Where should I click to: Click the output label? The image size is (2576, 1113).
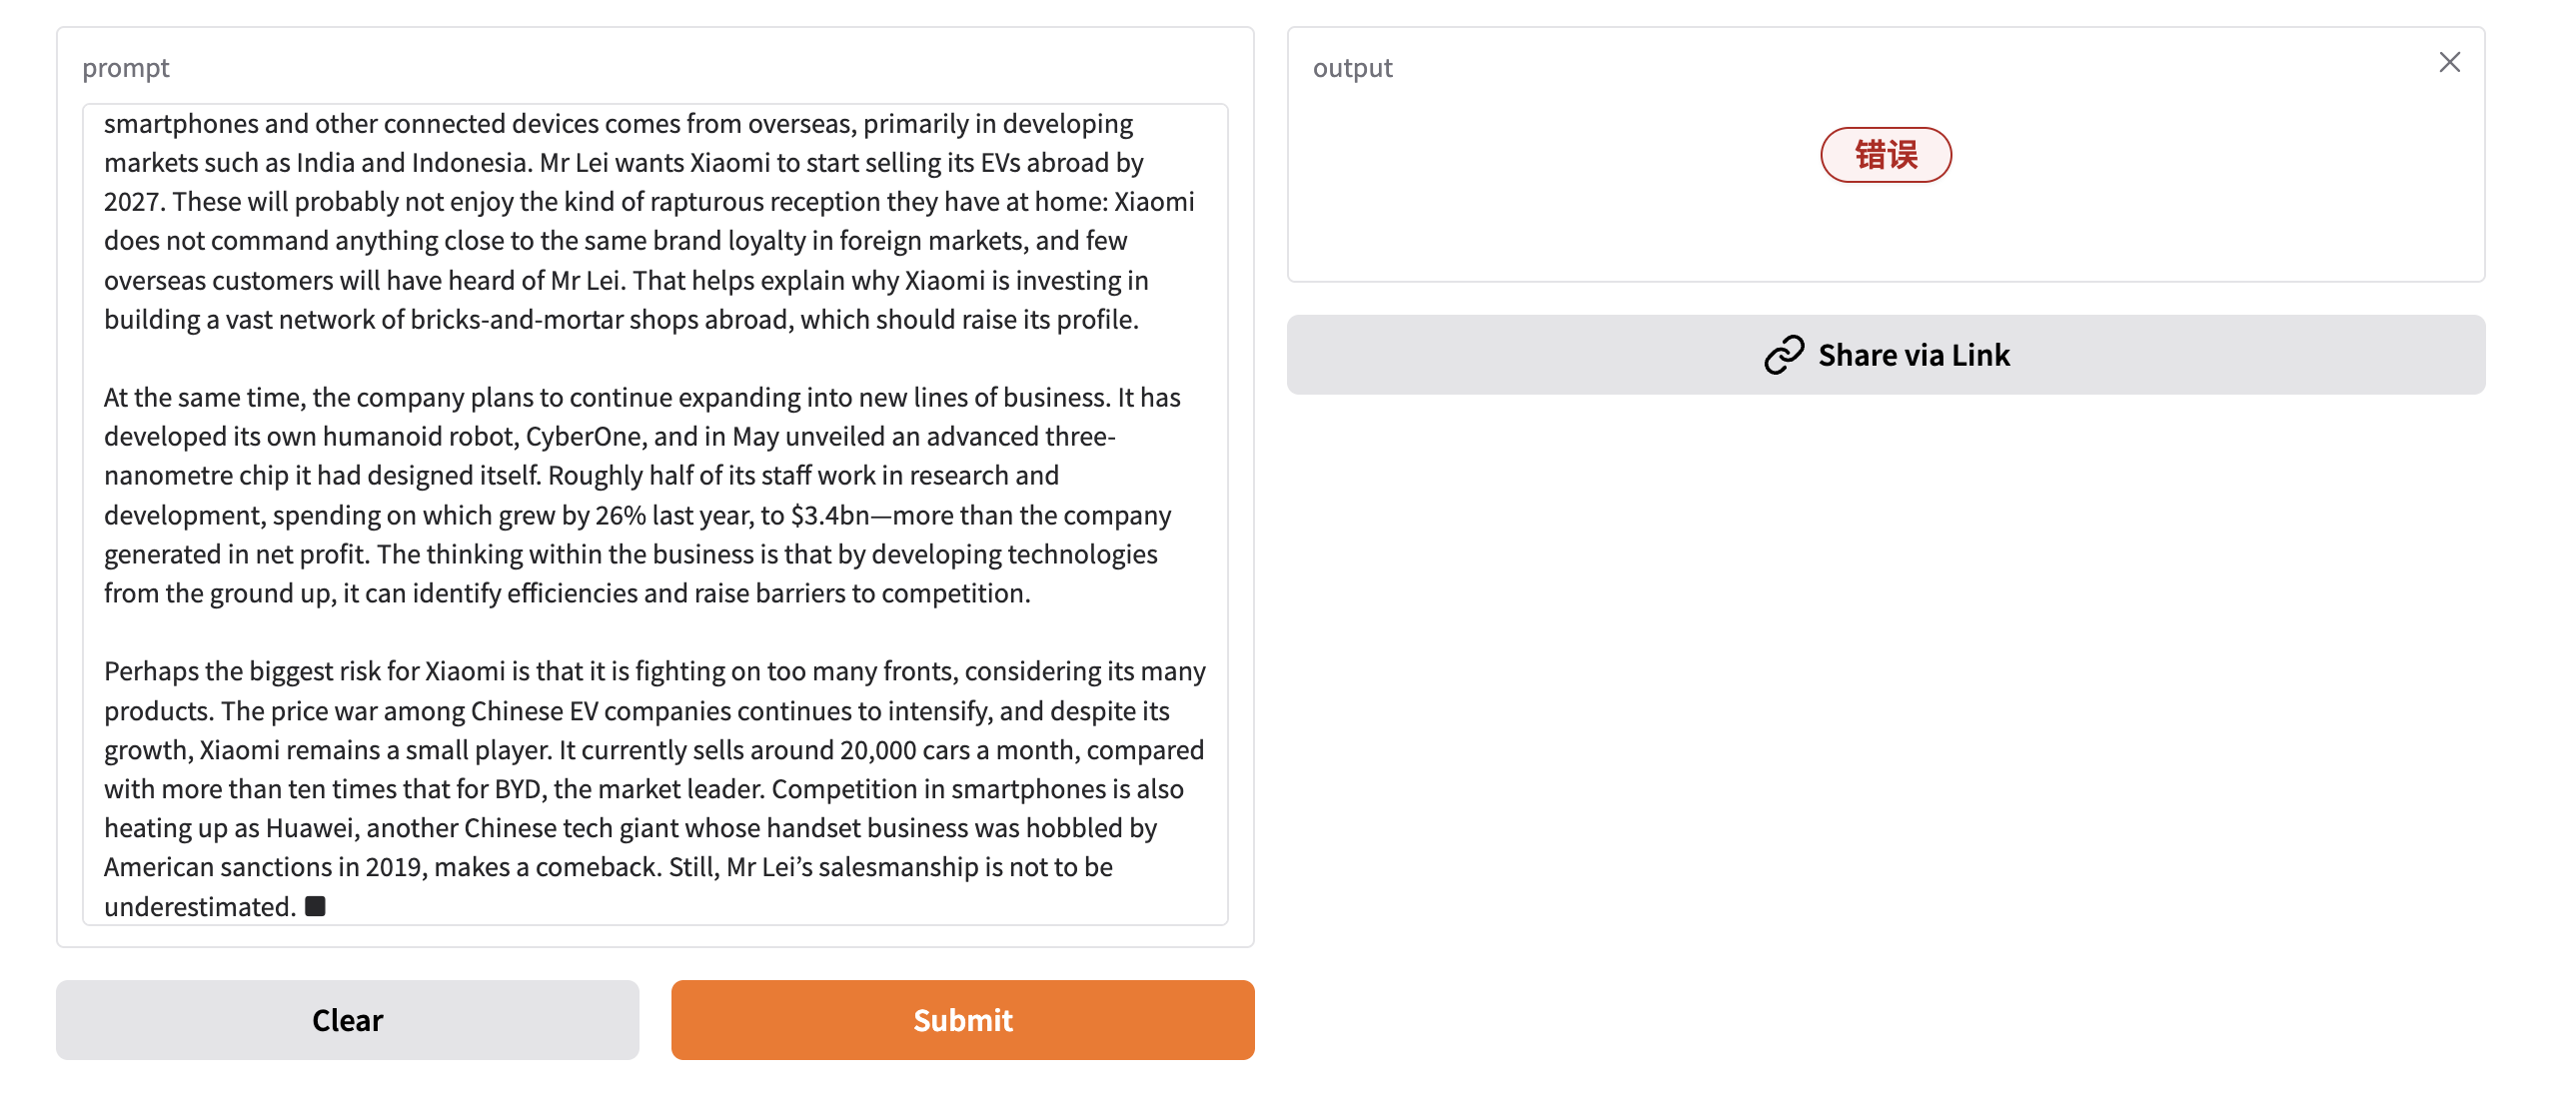[1352, 68]
